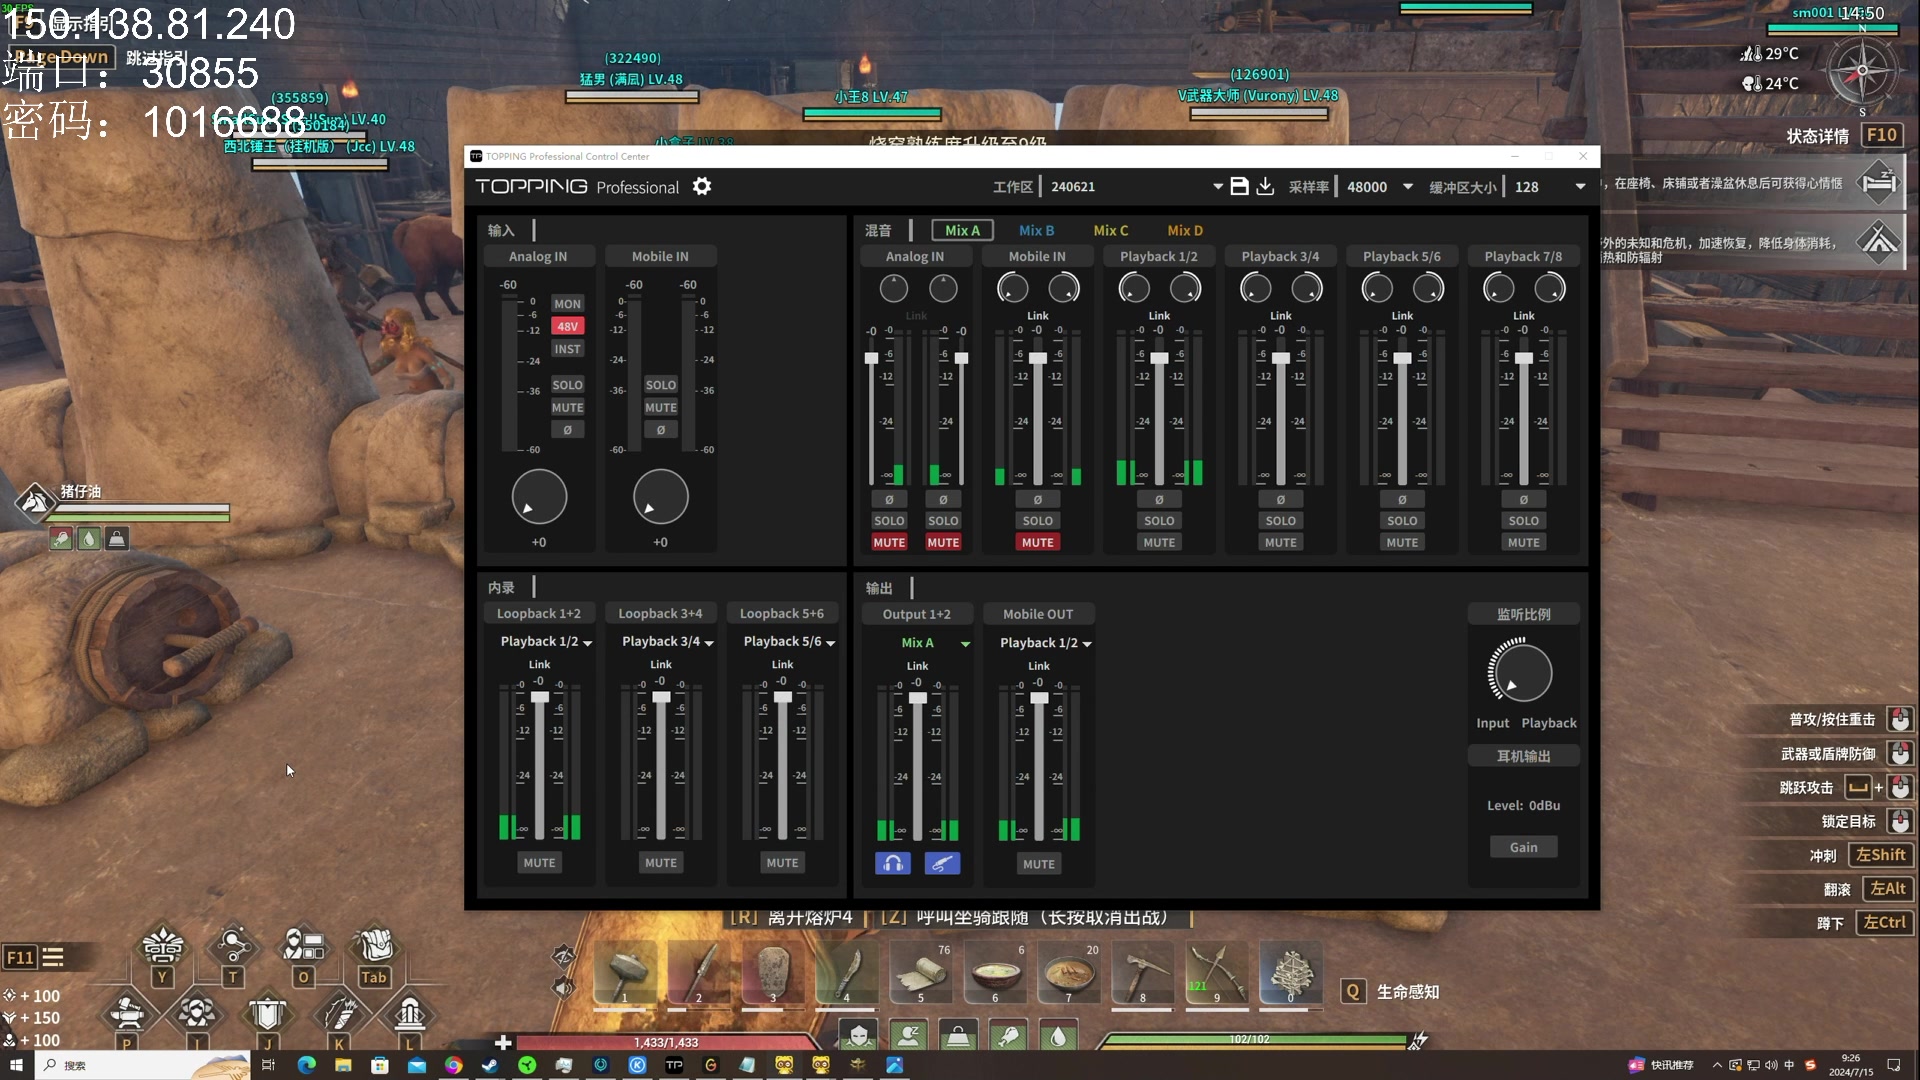Click the Gain button under headphone output

pyautogui.click(x=1523, y=847)
